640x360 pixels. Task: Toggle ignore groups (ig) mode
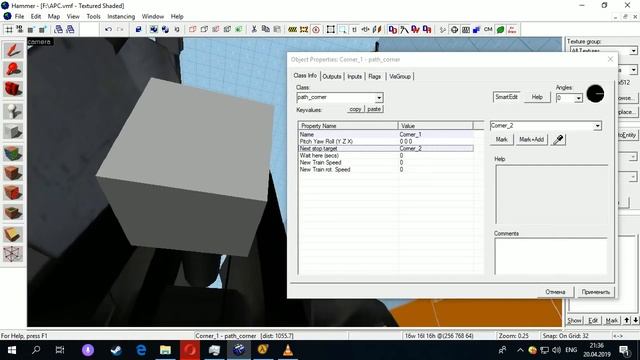177,29
